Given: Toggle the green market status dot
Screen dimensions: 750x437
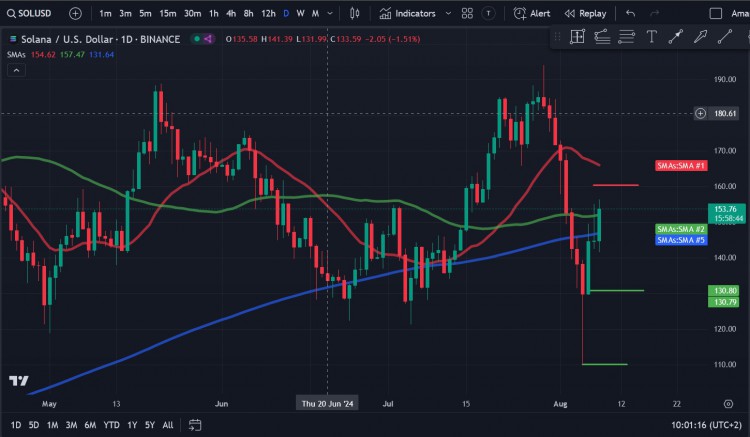Looking at the screenshot, I should coord(197,39).
